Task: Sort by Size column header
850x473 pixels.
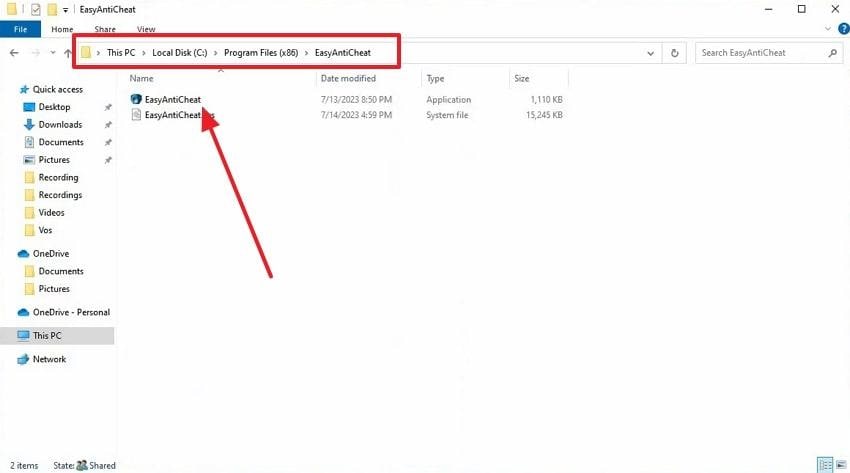Action: pyautogui.click(x=521, y=79)
